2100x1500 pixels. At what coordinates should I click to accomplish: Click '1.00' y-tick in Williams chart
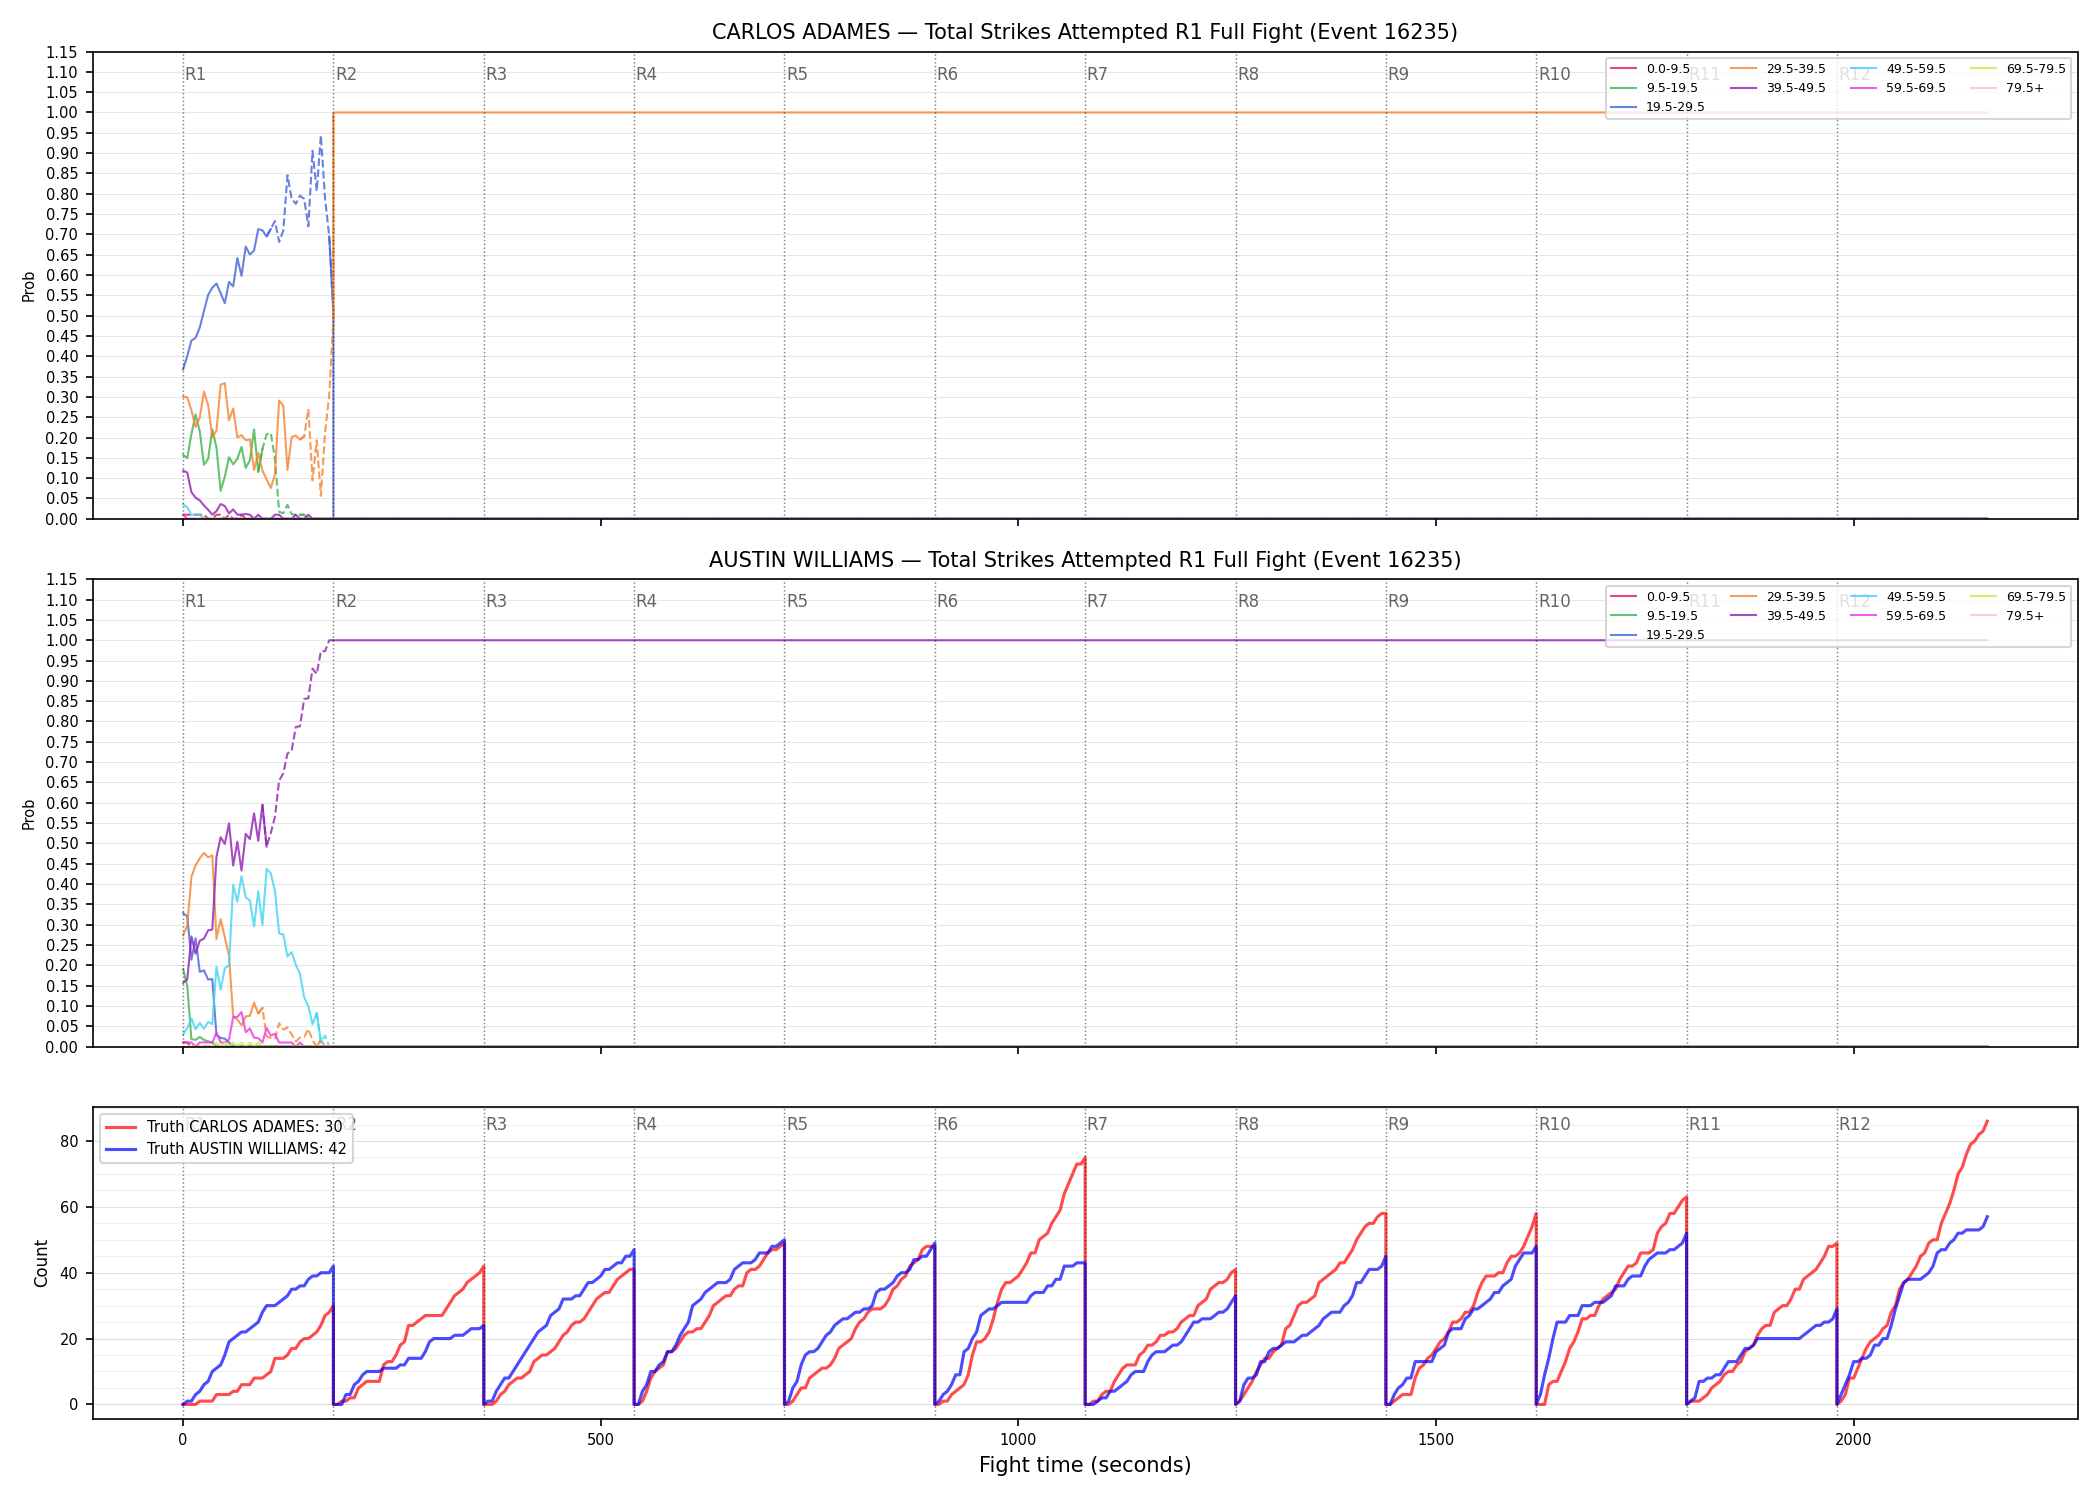[62, 641]
